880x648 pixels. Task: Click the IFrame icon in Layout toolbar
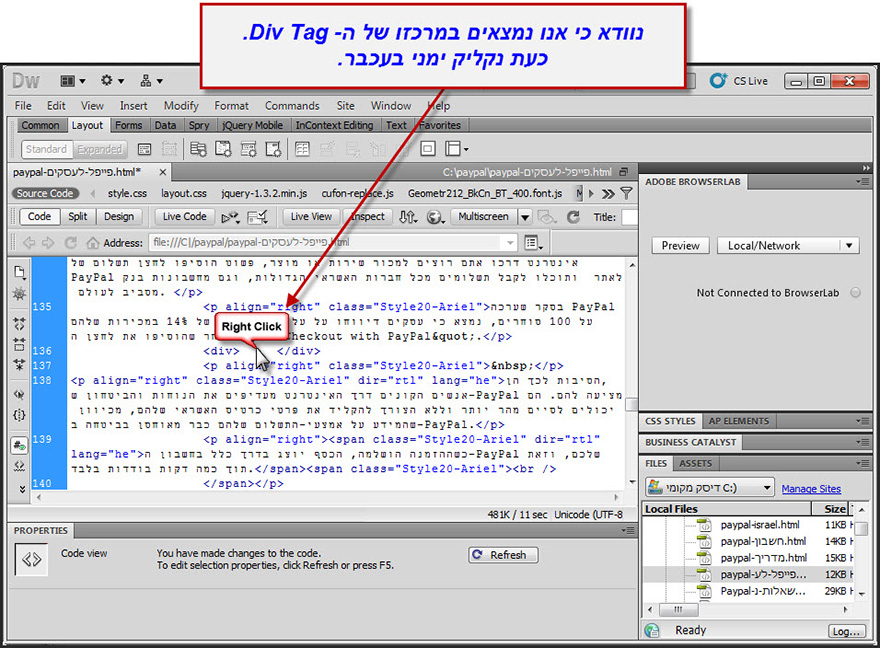pyautogui.click(x=428, y=149)
